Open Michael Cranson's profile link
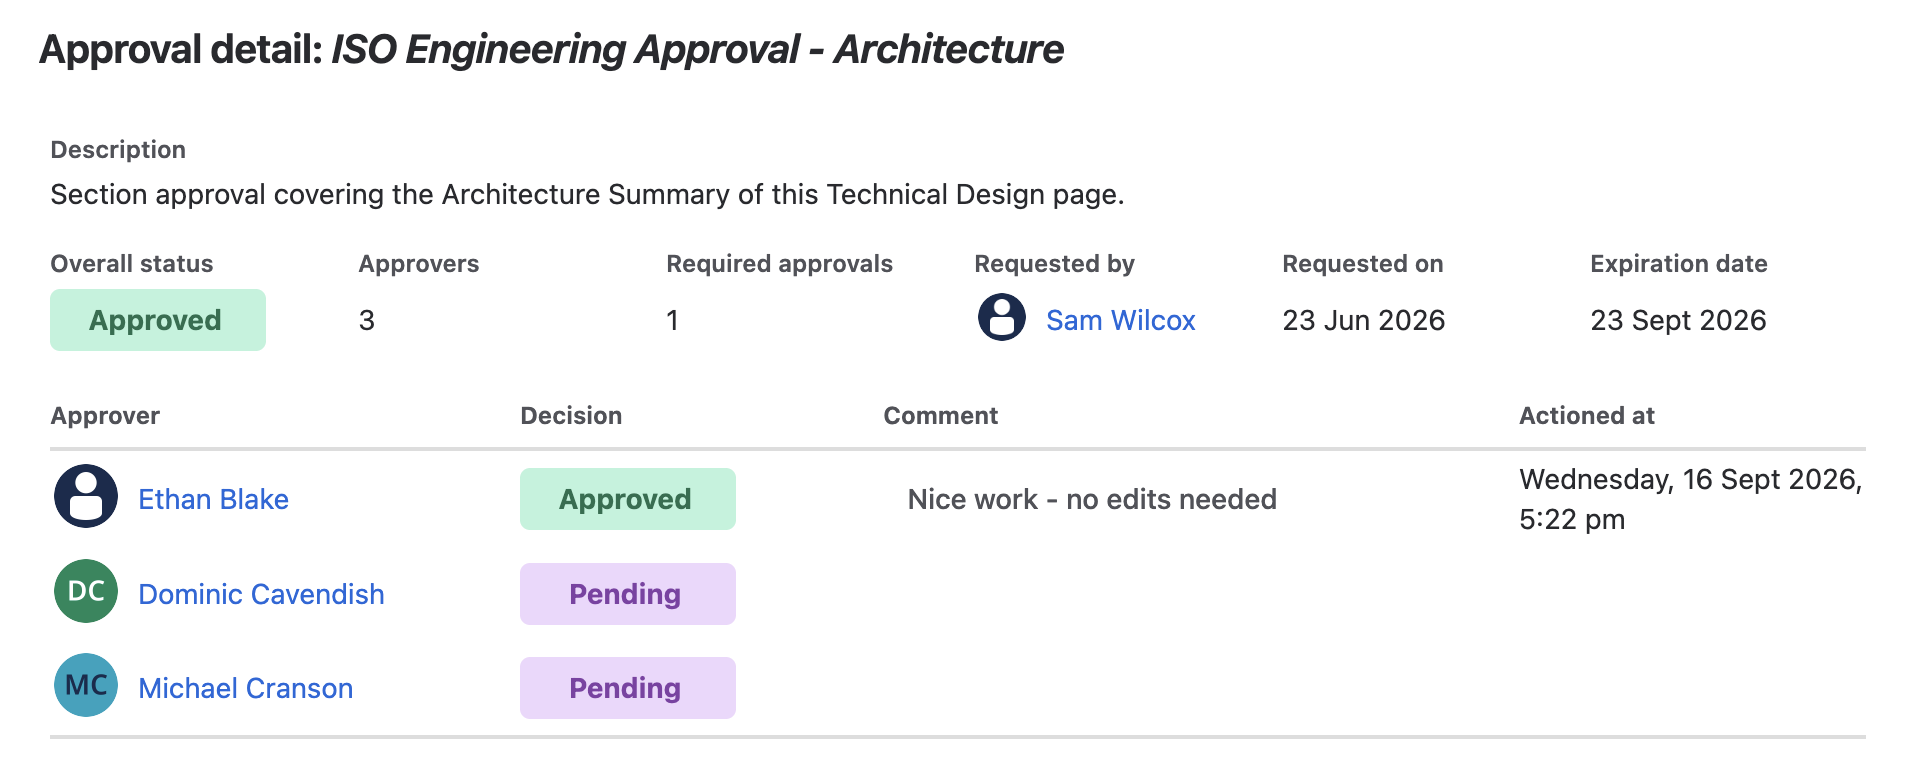Image resolution: width=1910 pixels, height=778 pixels. pos(245,688)
